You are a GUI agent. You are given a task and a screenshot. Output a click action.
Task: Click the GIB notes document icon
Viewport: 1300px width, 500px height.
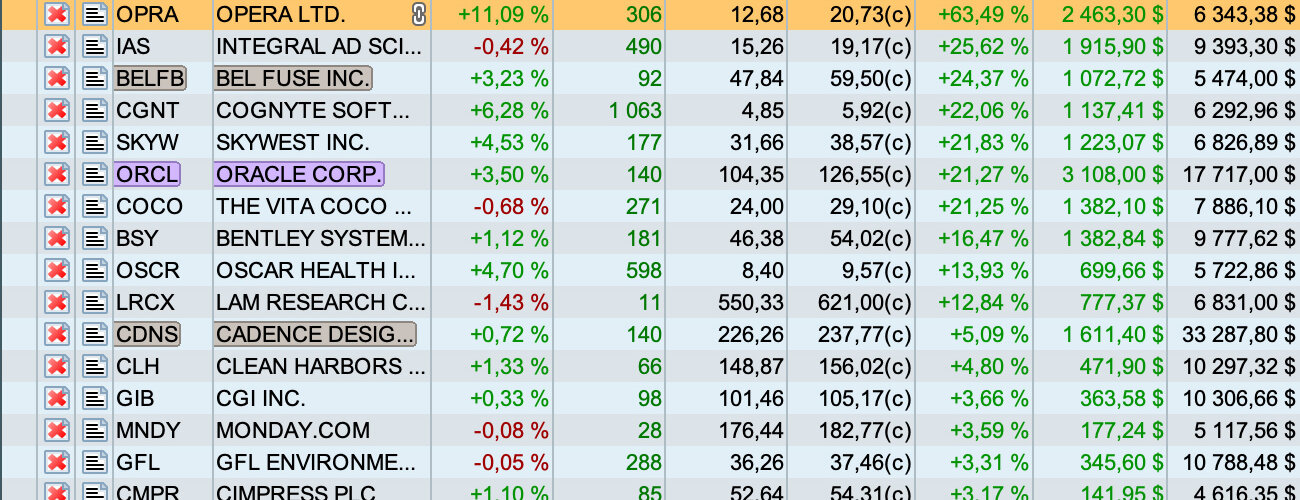point(95,399)
